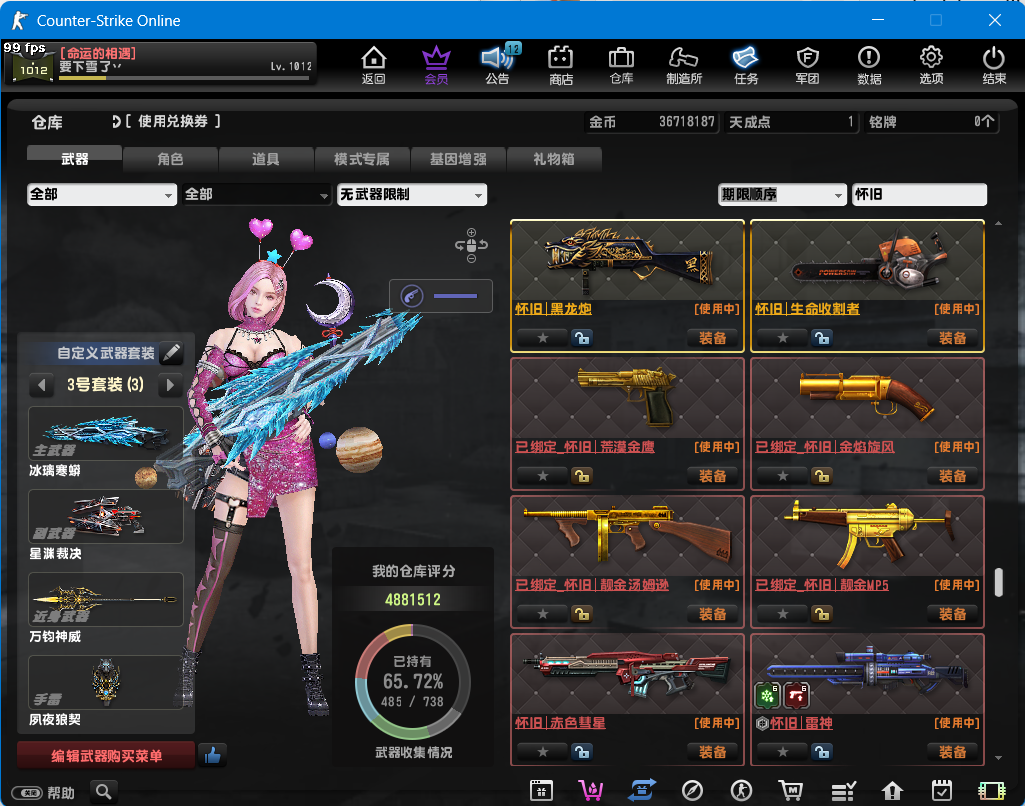Image resolution: width=1025 pixels, height=806 pixels.
Task: Select the 万钧神威 melee weapon slot
Action: [106, 599]
